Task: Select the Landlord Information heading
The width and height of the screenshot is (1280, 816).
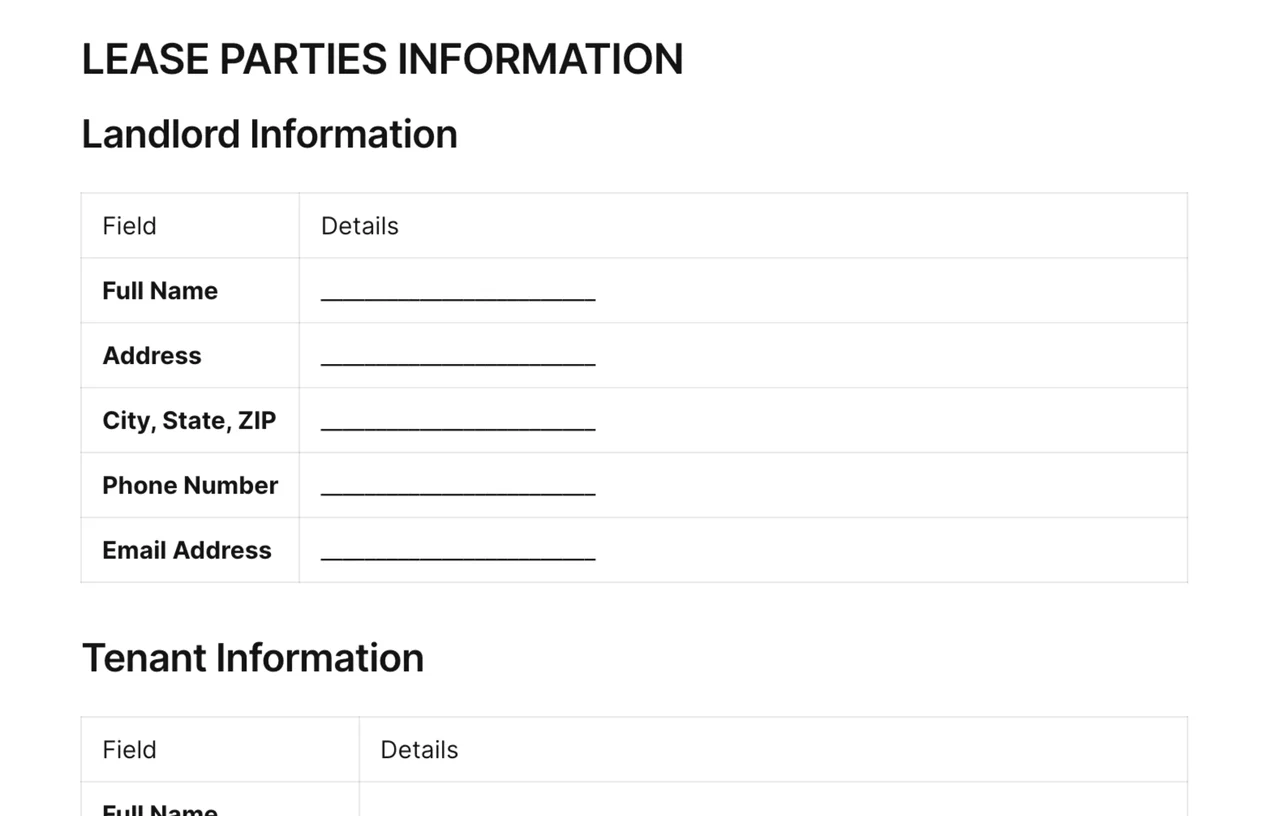Action: 269,134
